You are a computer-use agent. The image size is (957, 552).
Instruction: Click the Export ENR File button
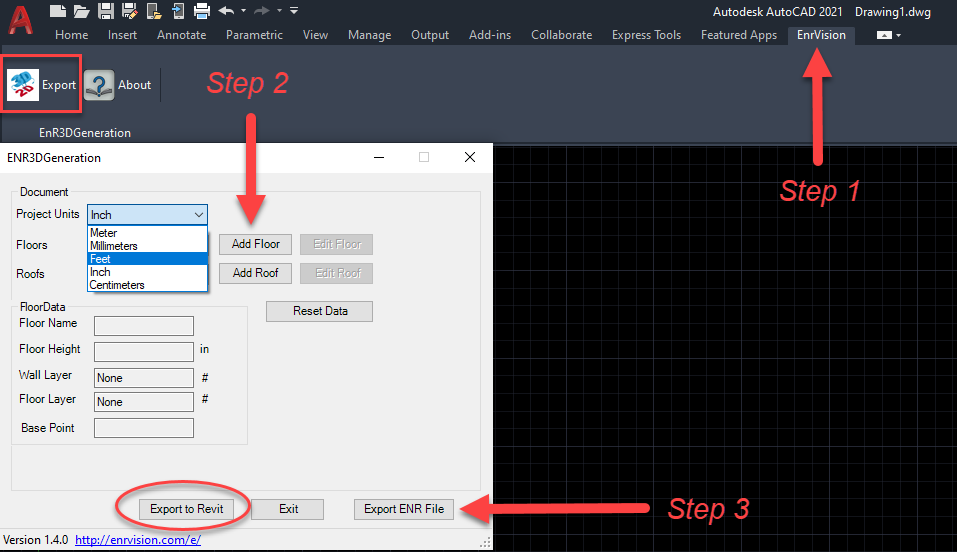pos(404,509)
